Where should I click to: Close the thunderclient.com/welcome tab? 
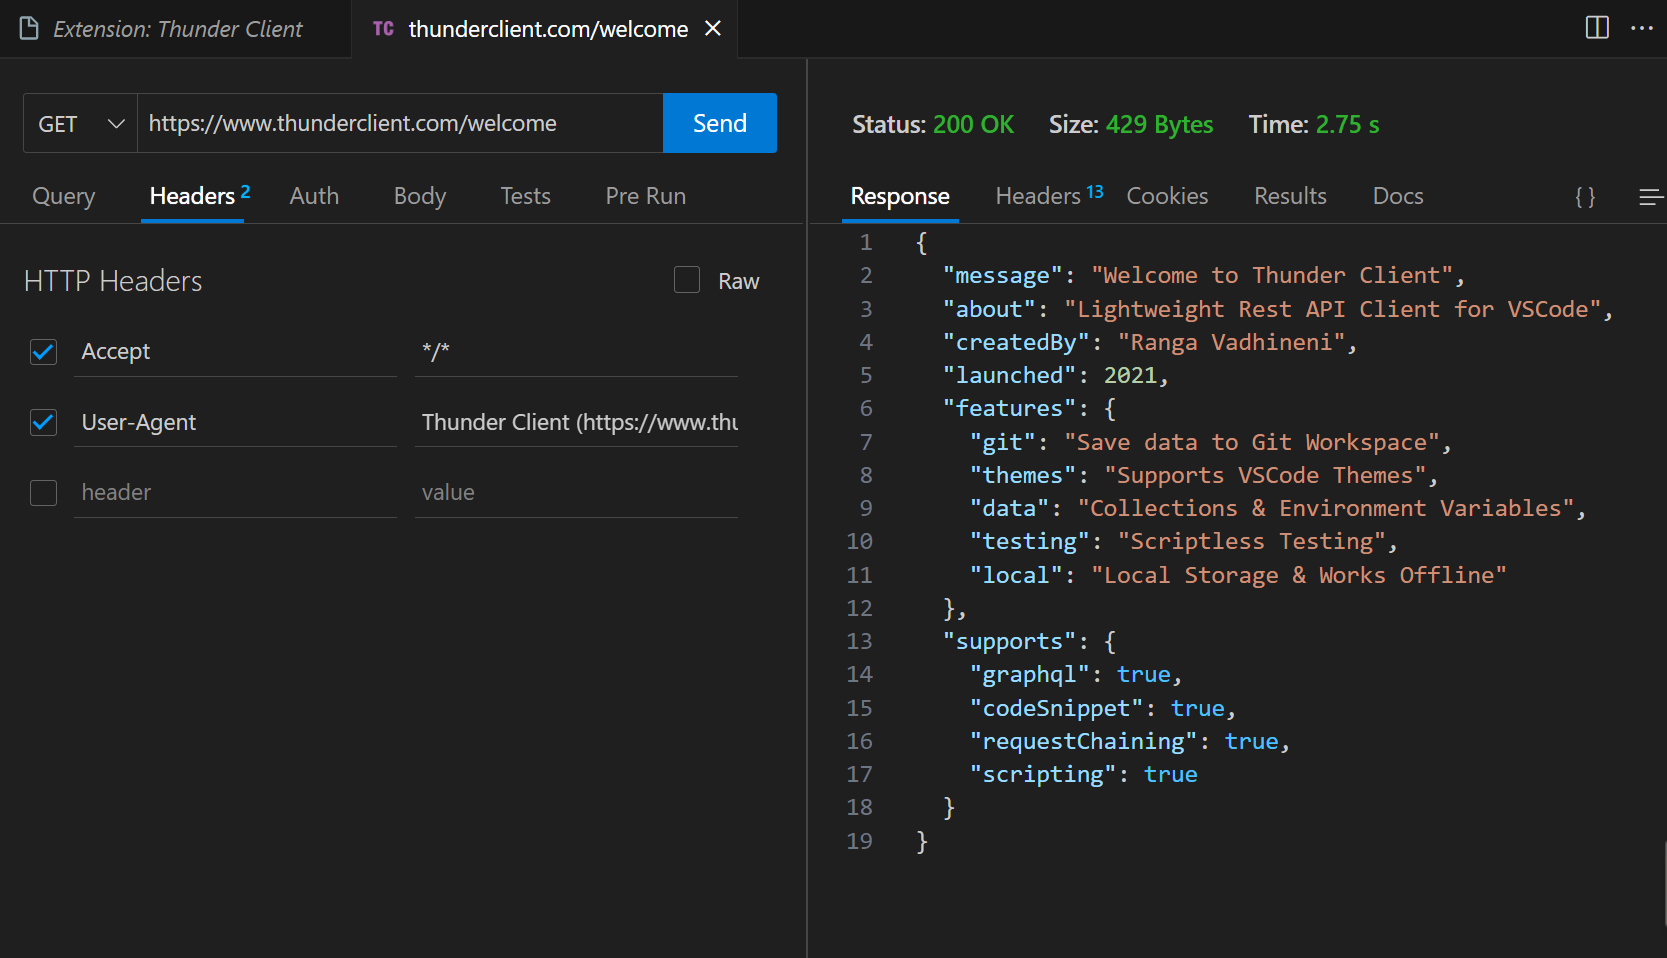point(713,29)
